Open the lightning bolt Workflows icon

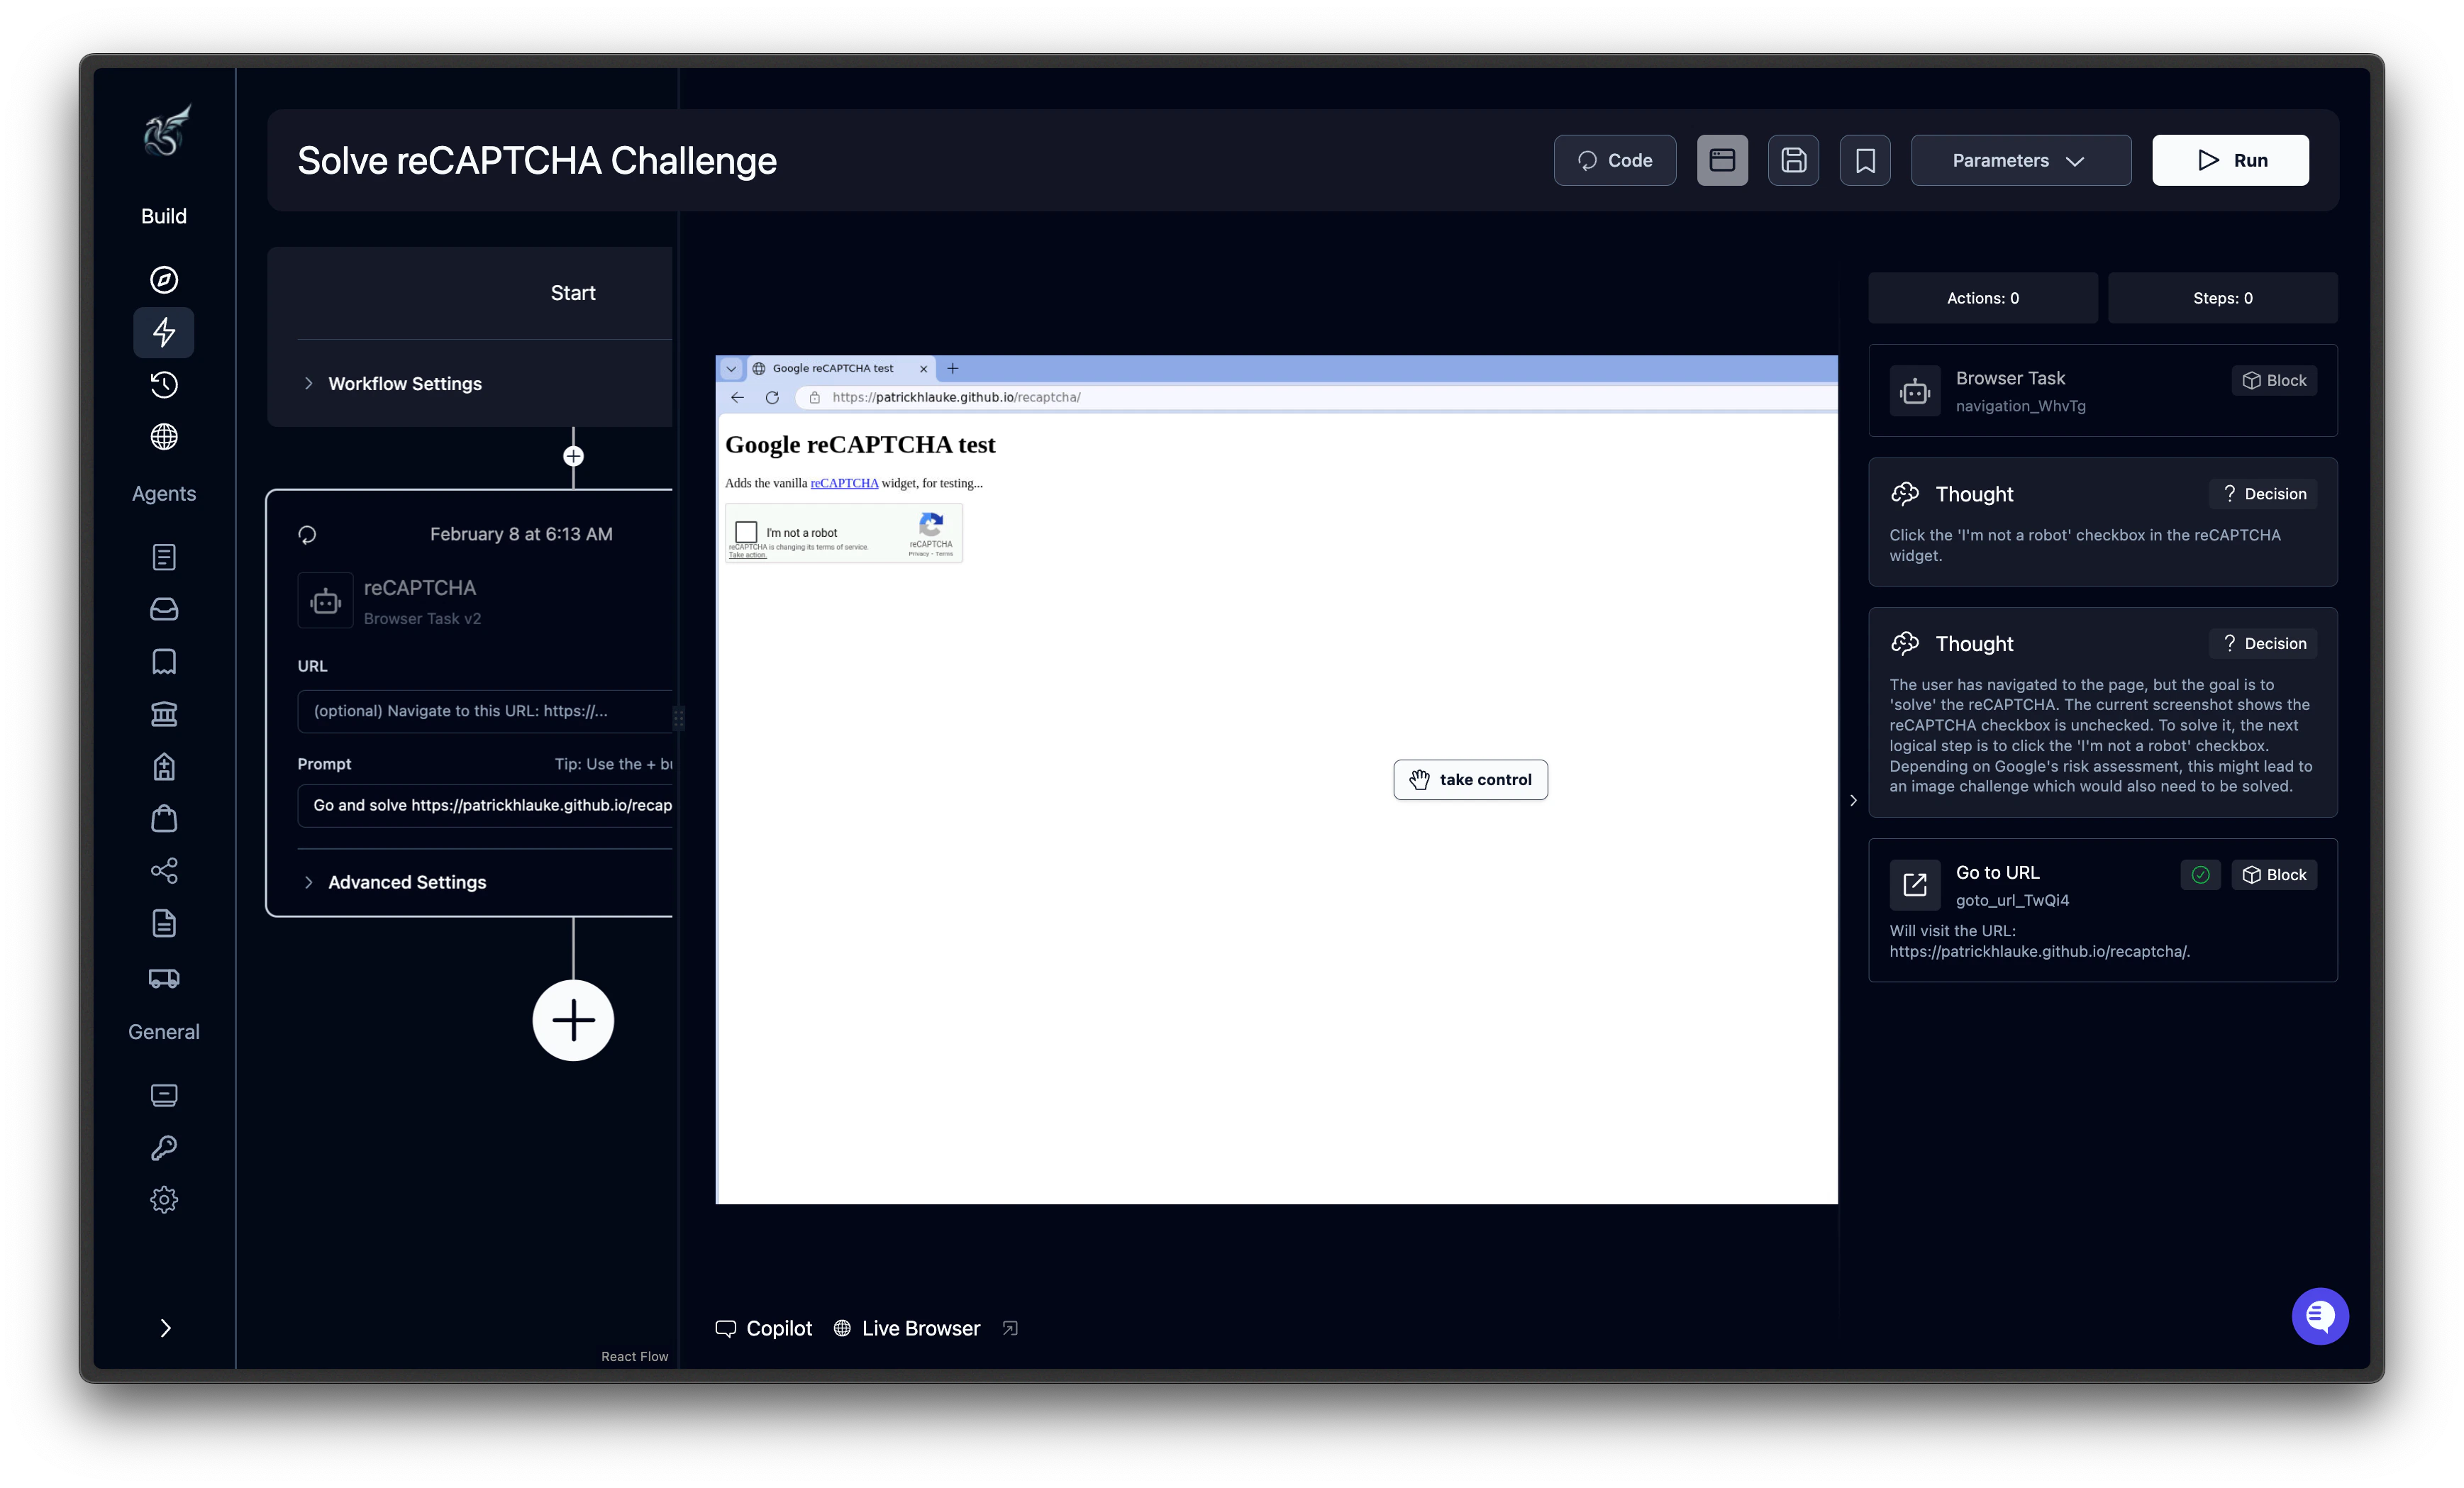(164, 332)
